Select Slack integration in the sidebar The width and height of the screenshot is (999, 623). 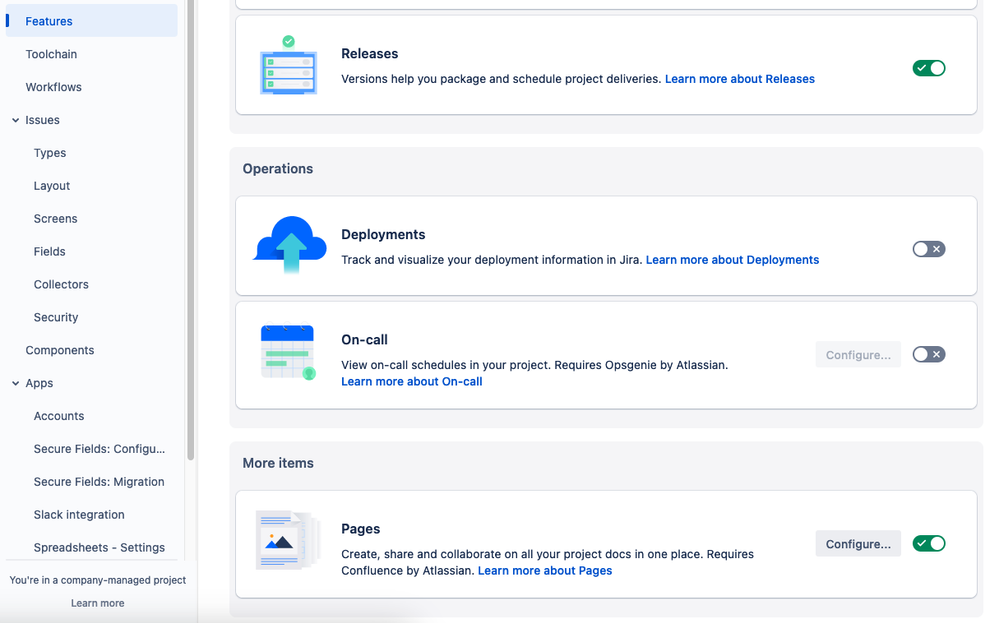[x=79, y=514]
